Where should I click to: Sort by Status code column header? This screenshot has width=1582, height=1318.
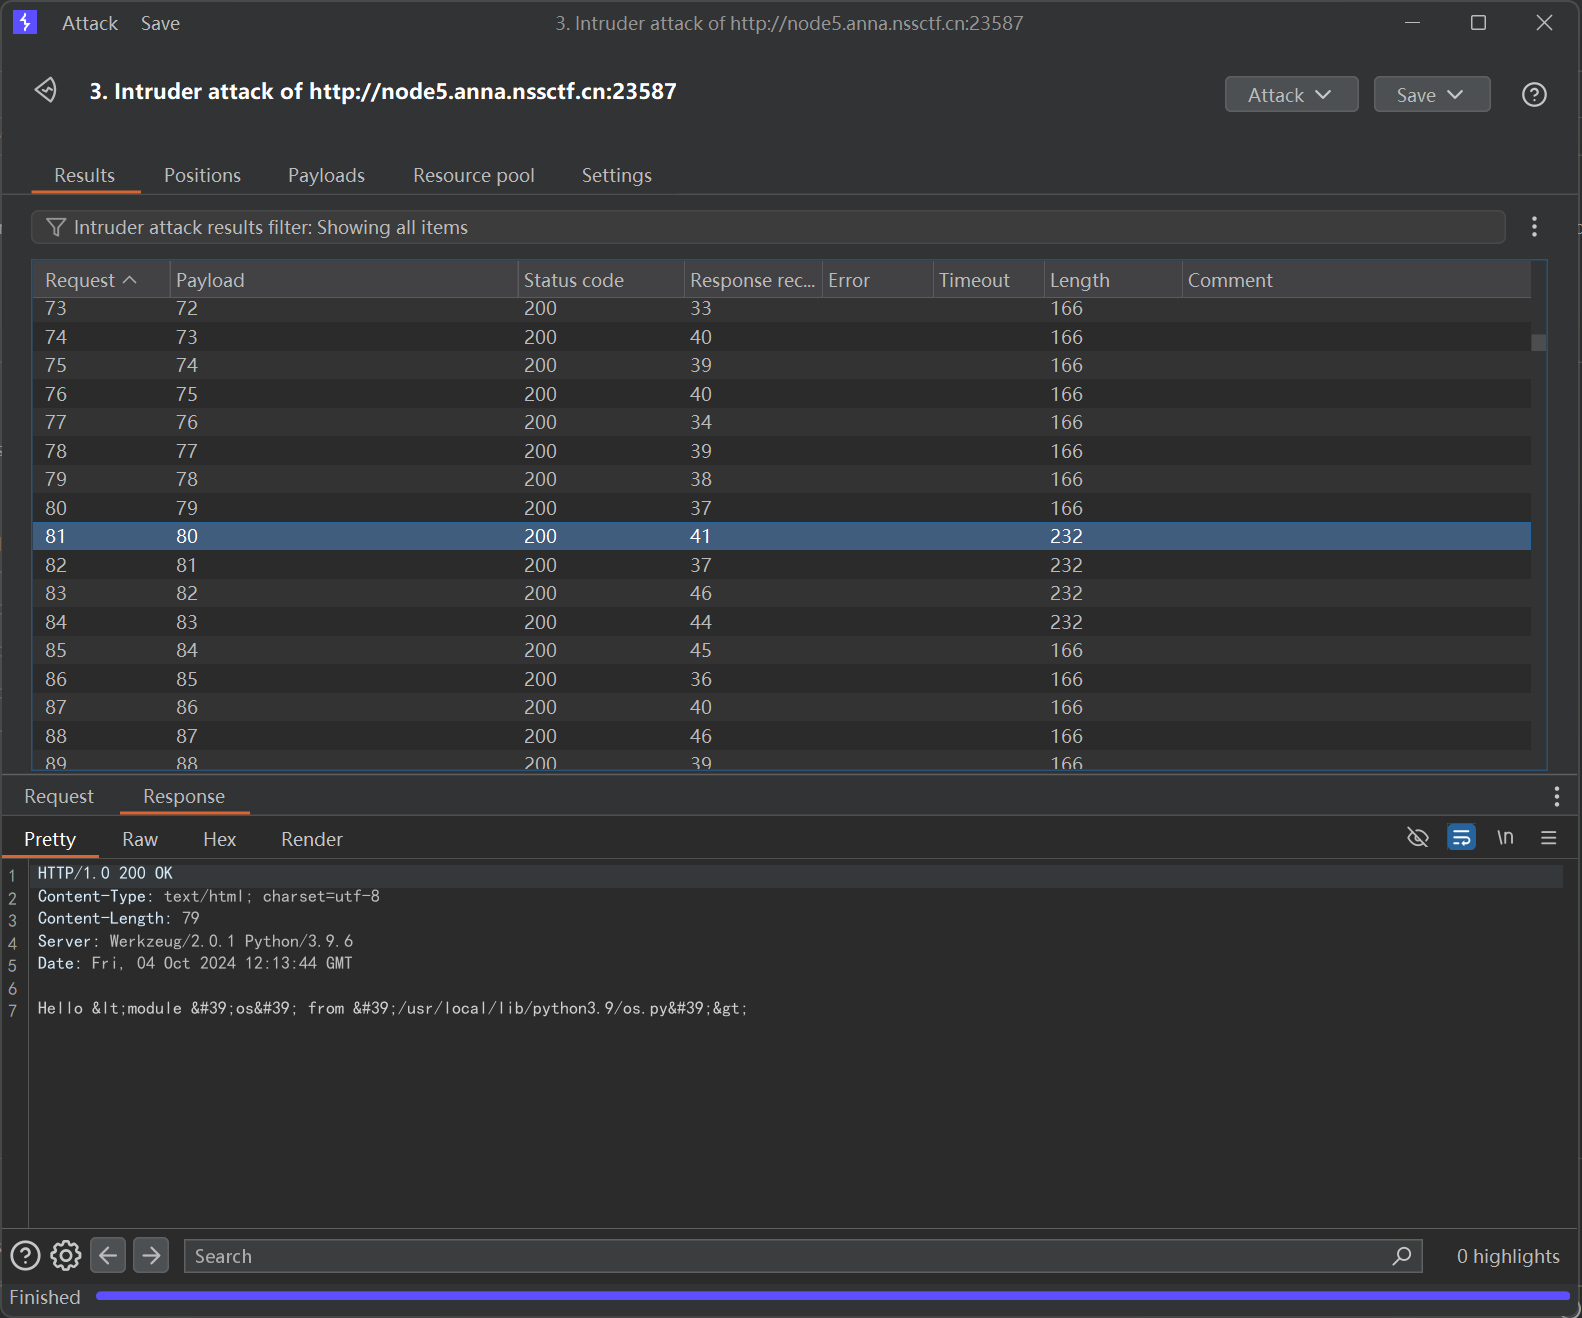click(600, 280)
